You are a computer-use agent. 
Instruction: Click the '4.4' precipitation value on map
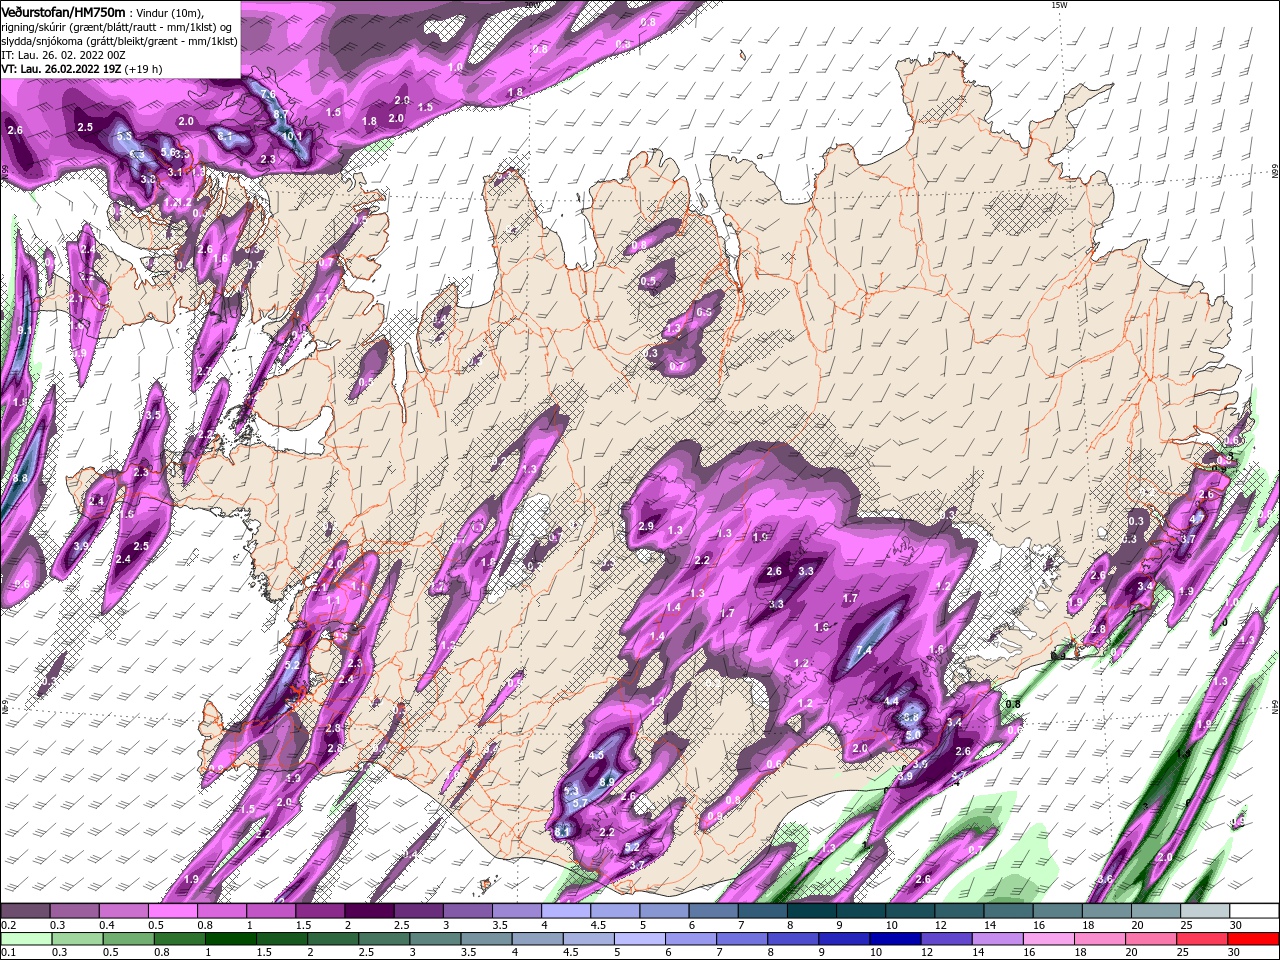891,702
